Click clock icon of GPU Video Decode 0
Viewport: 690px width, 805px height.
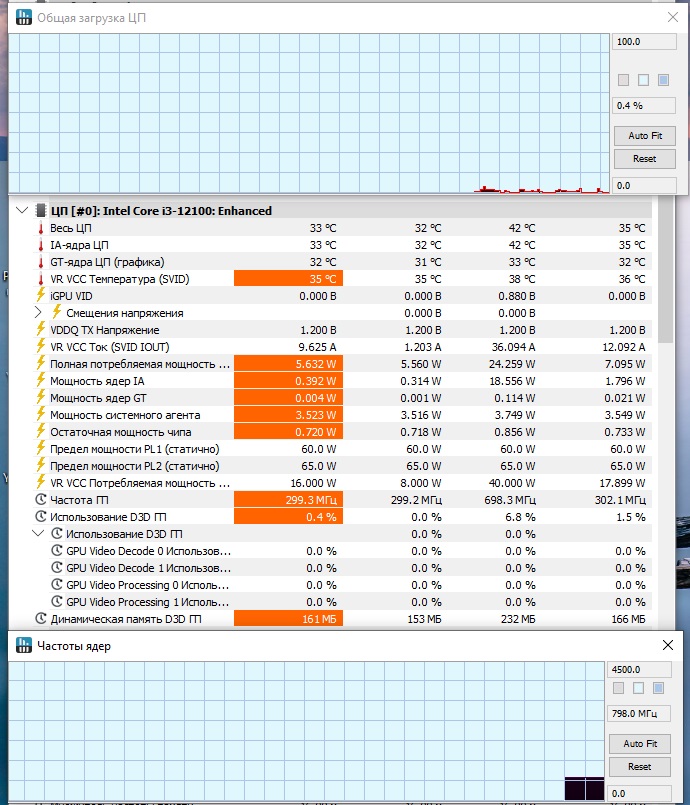coord(57,550)
